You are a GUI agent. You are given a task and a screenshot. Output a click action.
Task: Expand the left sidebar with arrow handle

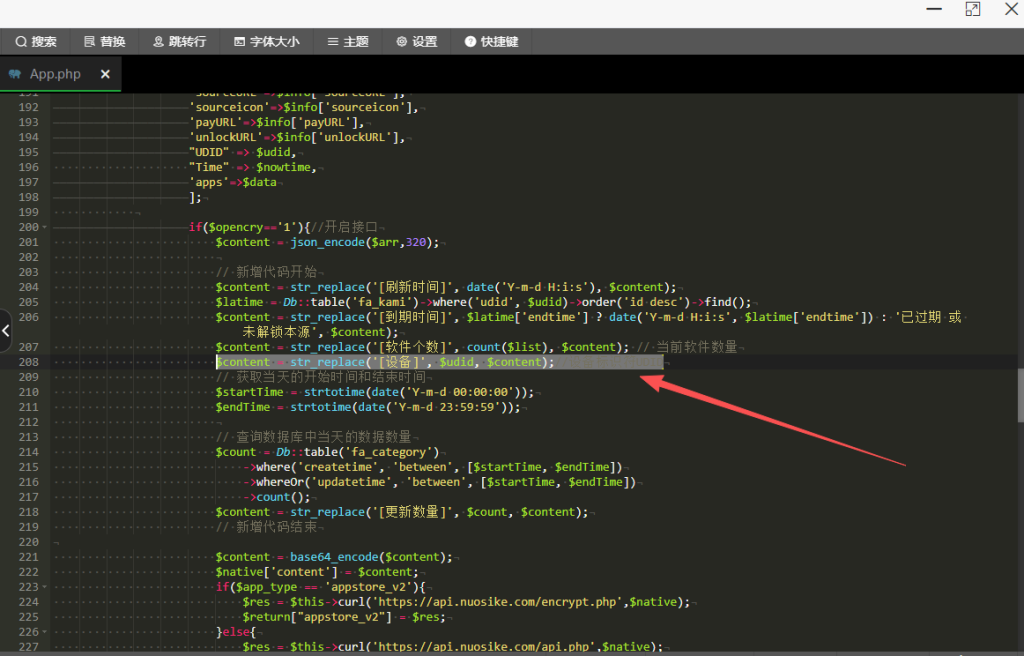coord(6,329)
